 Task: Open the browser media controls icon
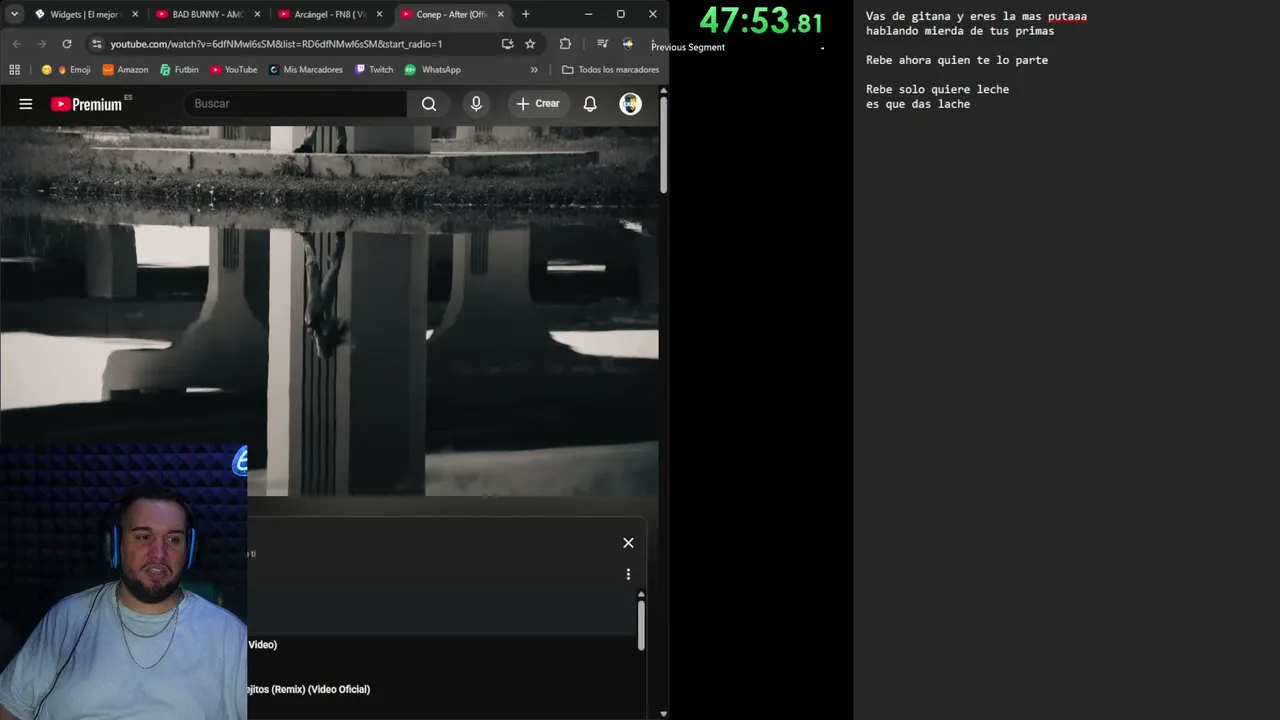(602, 44)
